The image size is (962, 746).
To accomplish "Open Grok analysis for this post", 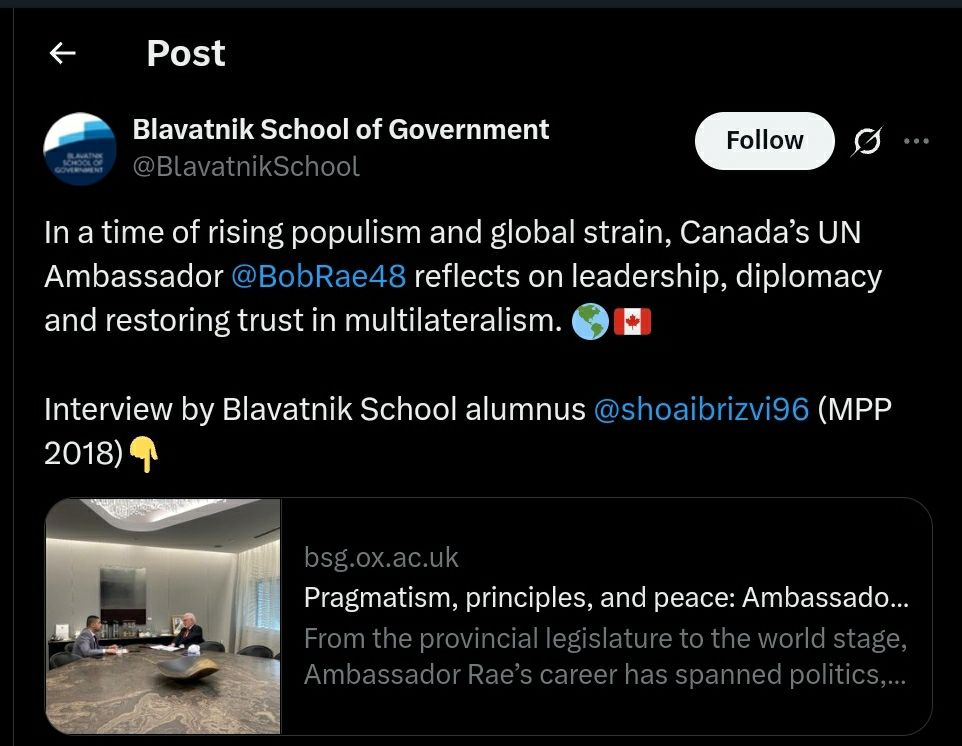I will pos(866,141).
